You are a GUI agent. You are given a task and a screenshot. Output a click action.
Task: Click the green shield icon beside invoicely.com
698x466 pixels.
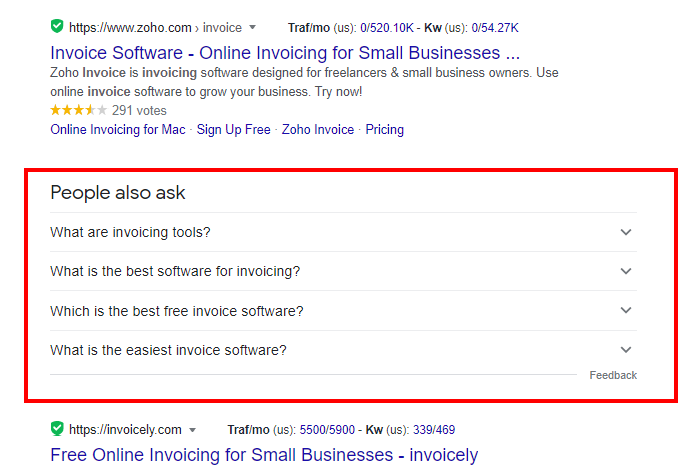pyautogui.click(x=57, y=429)
